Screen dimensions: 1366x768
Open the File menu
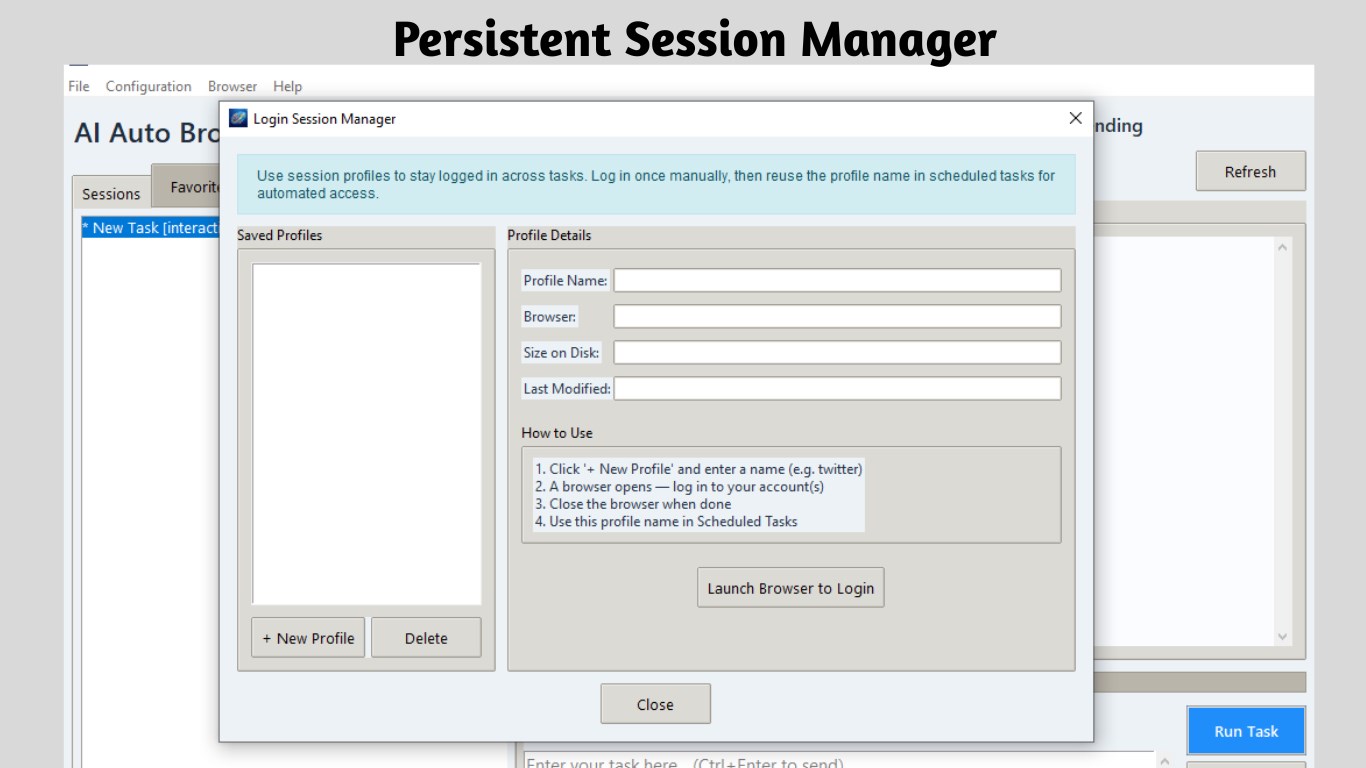(x=79, y=86)
